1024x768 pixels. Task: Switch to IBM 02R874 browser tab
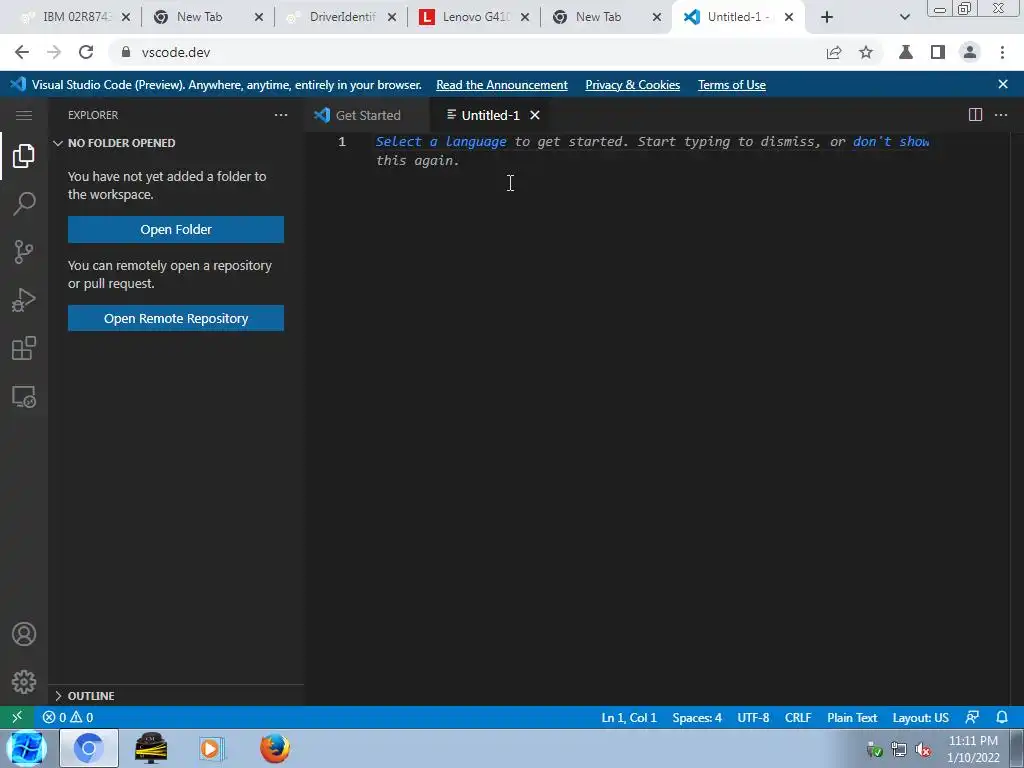click(76, 17)
